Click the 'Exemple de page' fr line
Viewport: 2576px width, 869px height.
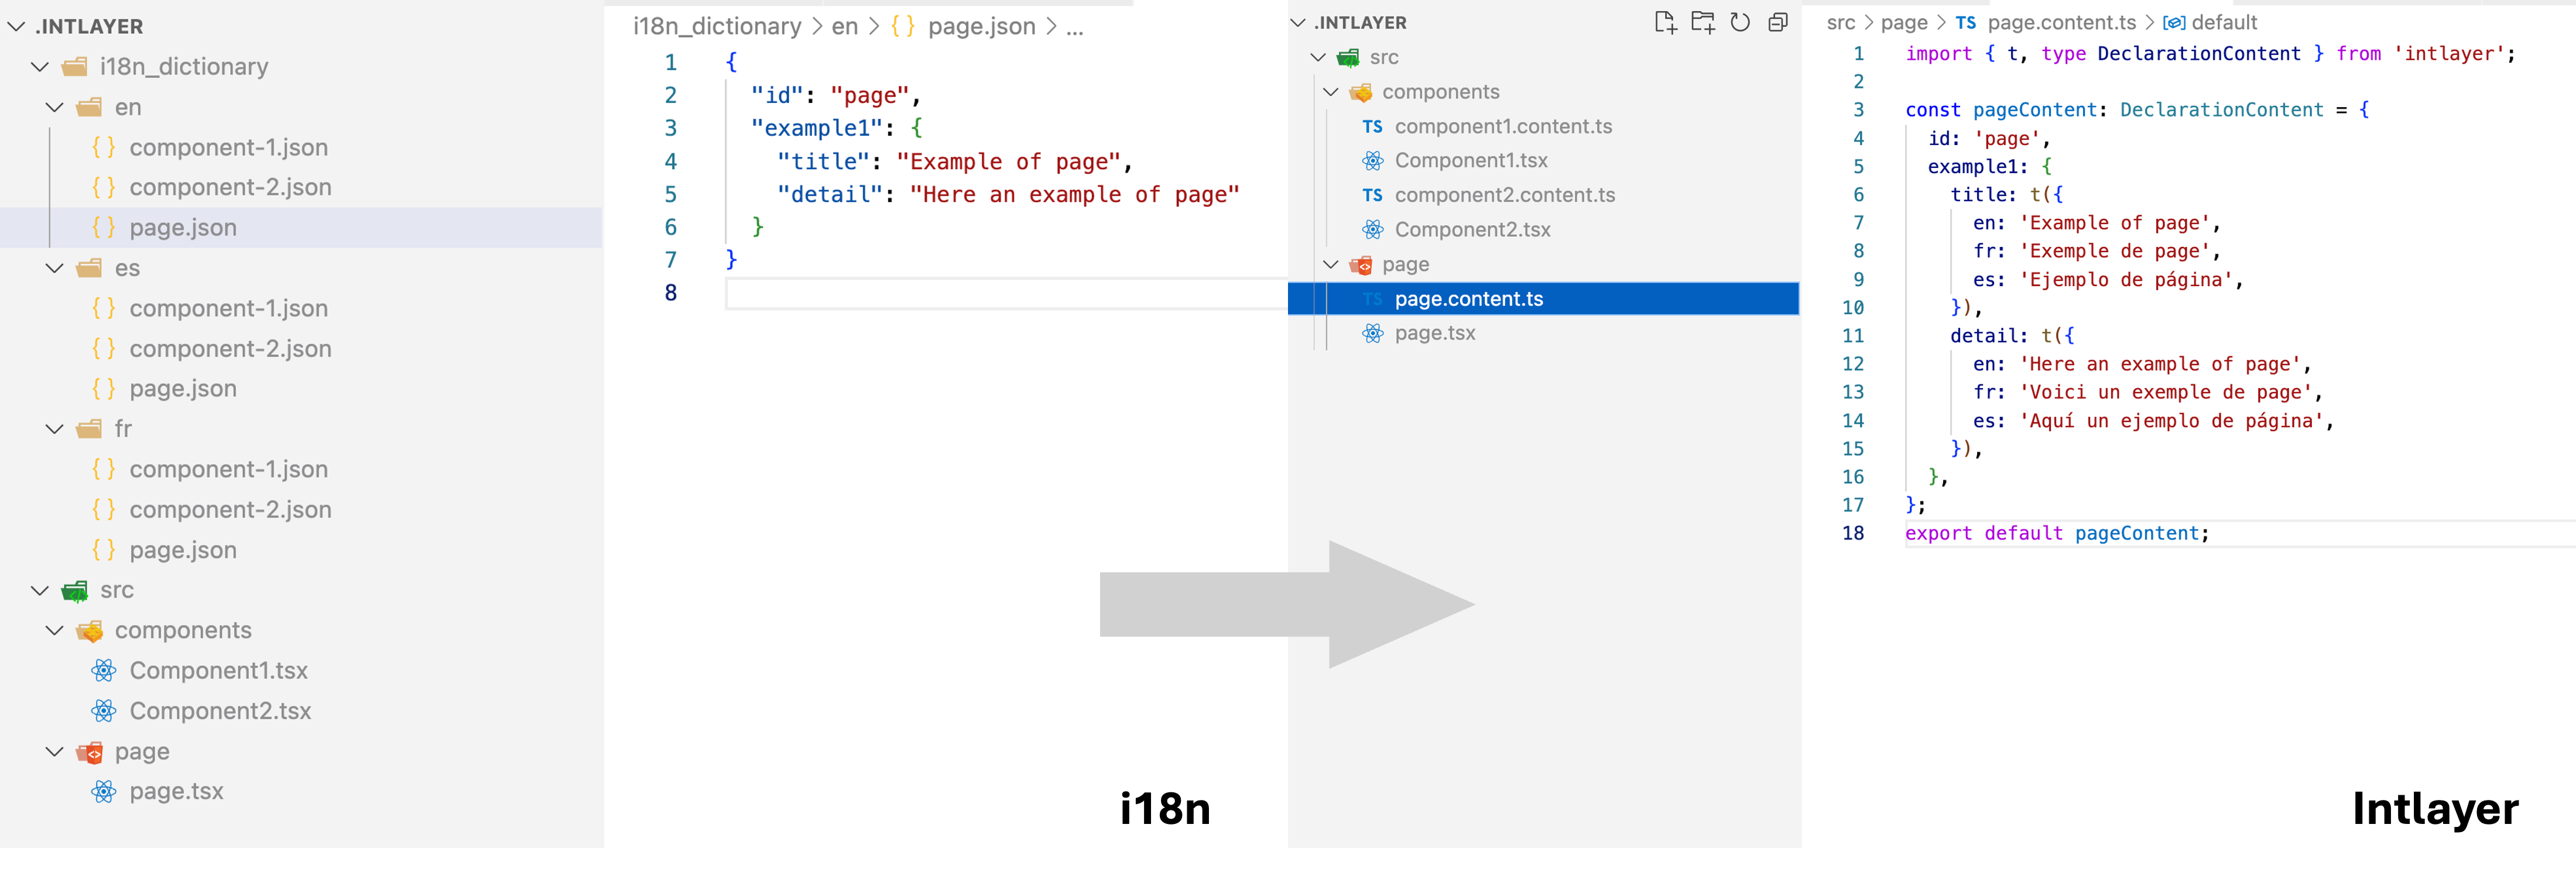click(2097, 251)
